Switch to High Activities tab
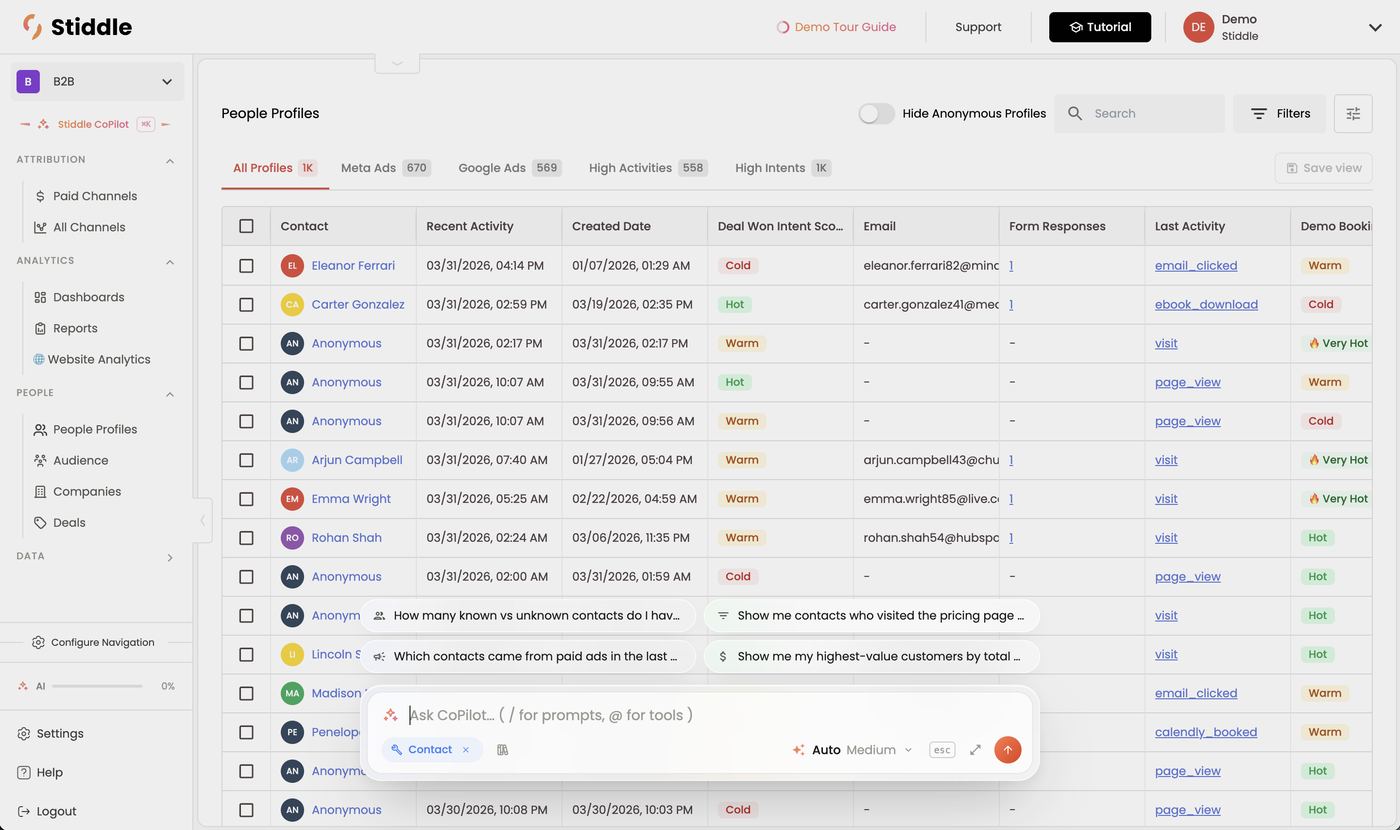Viewport: 1400px width, 830px height. [648, 168]
